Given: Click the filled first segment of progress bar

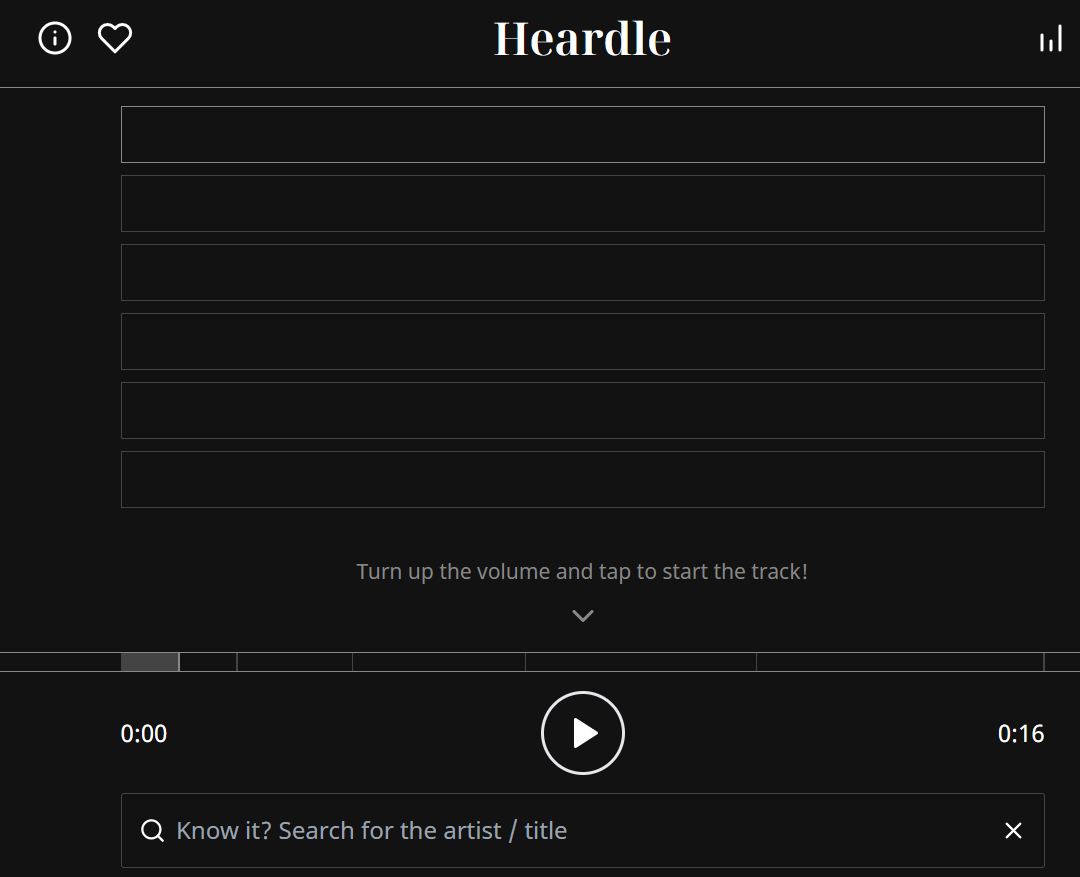Looking at the screenshot, I should (150, 662).
